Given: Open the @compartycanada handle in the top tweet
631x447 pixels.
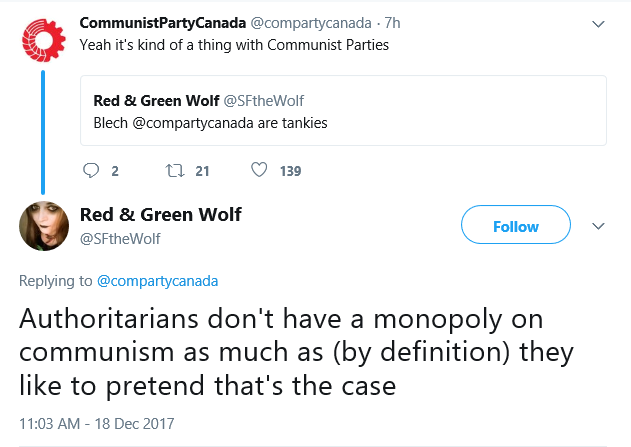Looking at the screenshot, I should pos(311,23).
